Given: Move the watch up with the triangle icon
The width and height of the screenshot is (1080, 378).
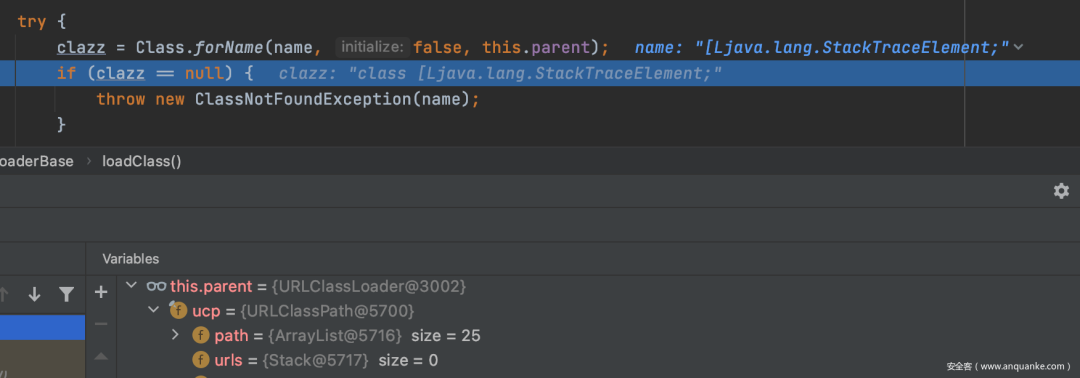Looking at the screenshot, I should 101,356.
